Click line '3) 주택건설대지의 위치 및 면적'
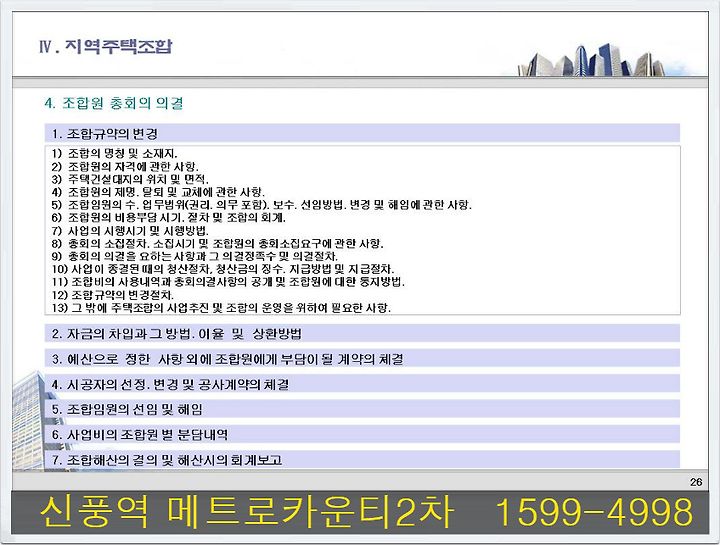Viewport: 720px width, 545px height. point(130,179)
